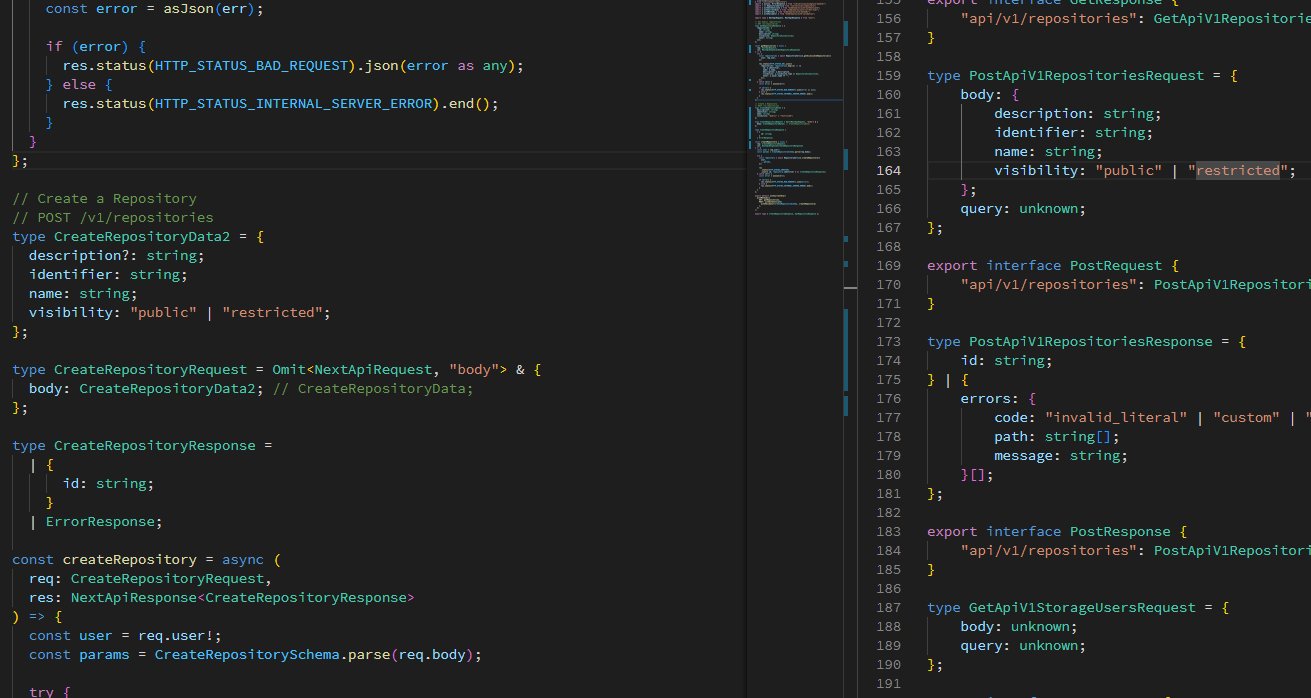Viewport: 1311px width, 698px height.
Task: Click the code minimap preview
Action: 795,110
